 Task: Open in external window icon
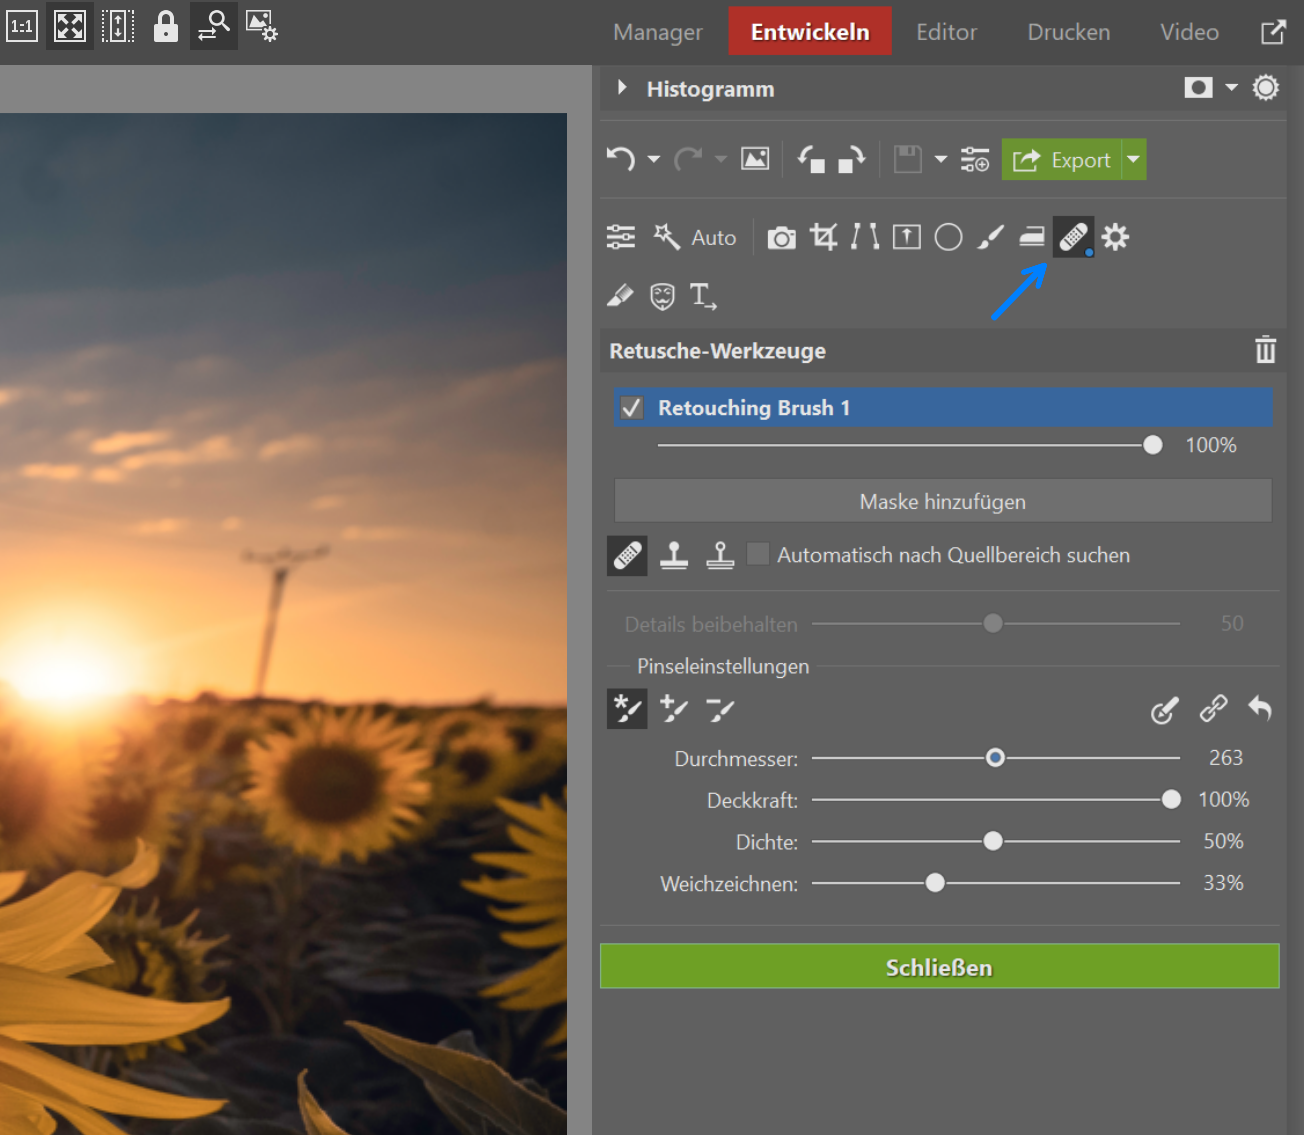tap(1273, 32)
